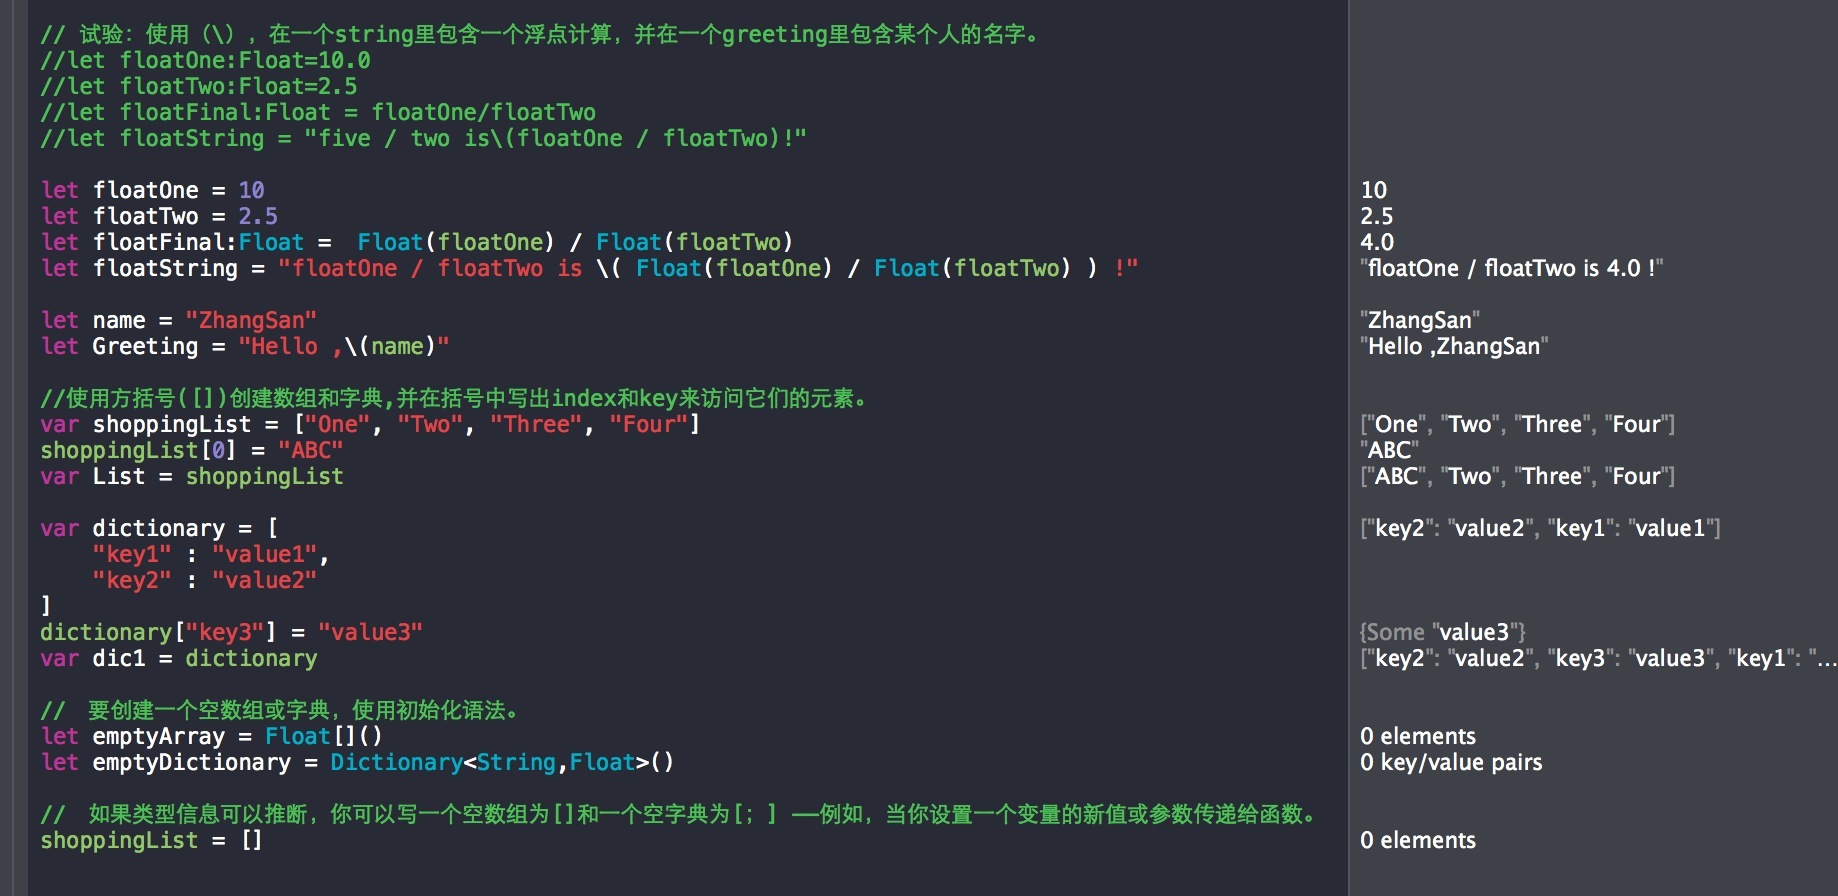Click the result starting with ["One", "Two"
This screenshot has height=896, width=1838.
[1518, 424]
